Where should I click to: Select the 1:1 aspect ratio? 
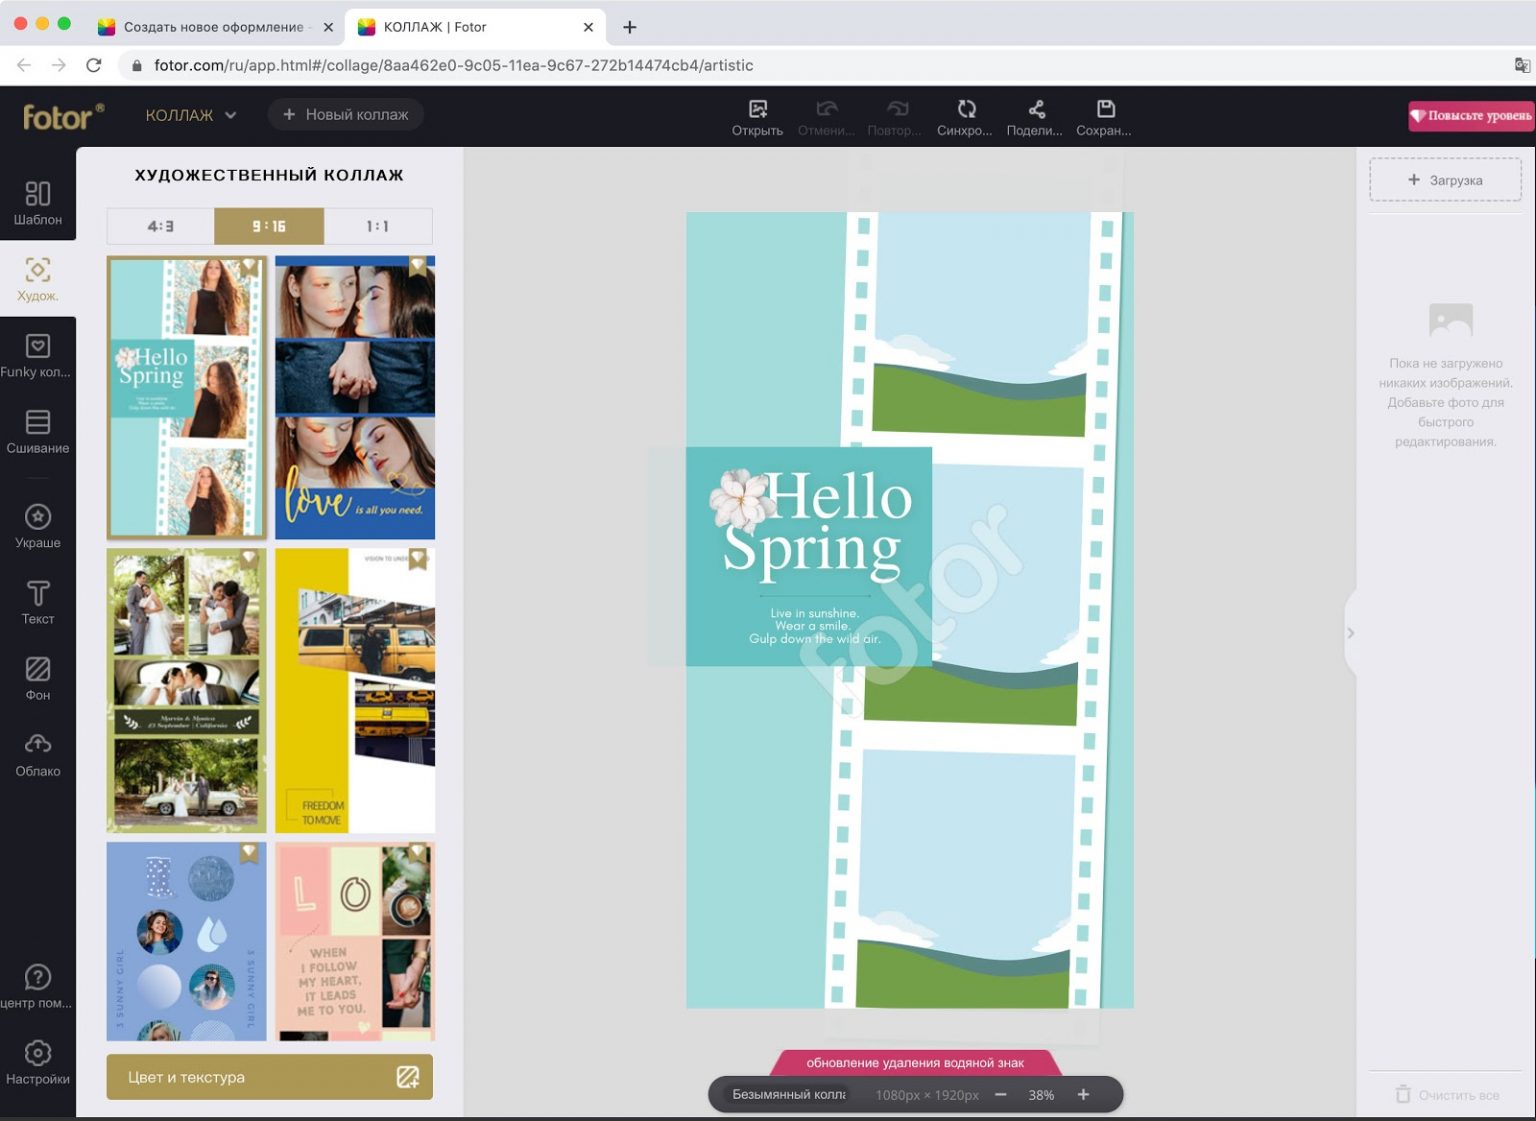(377, 226)
